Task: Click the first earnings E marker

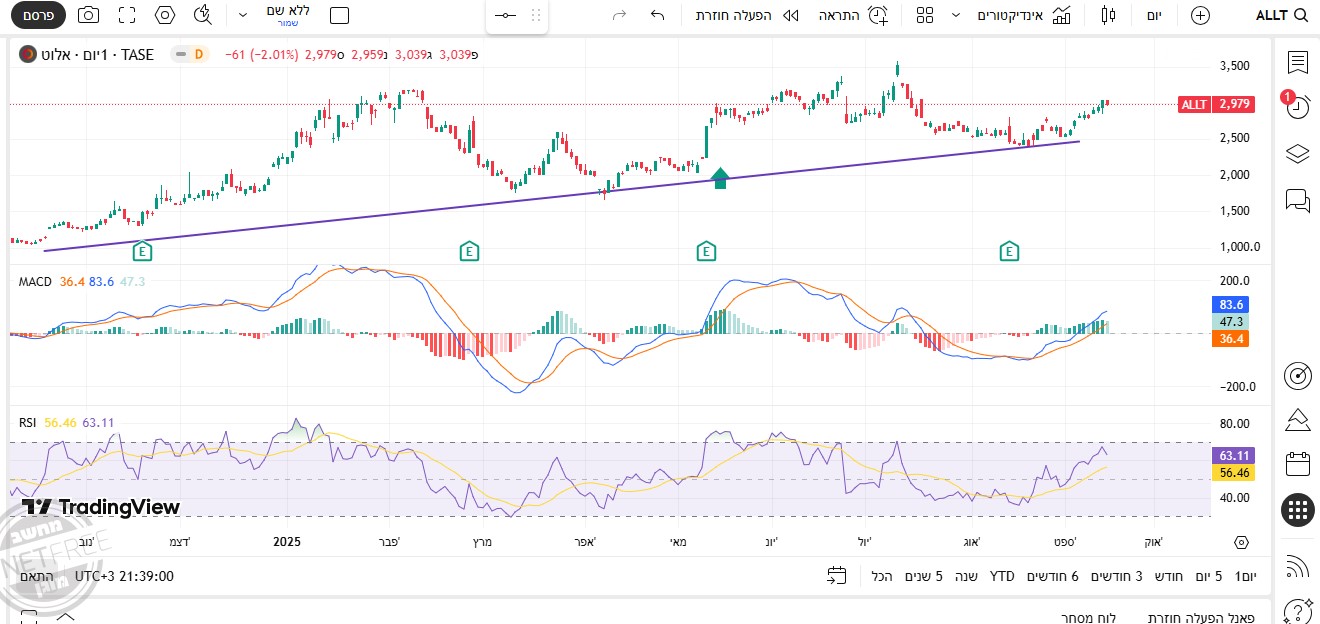Action: (x=142, y=251)
